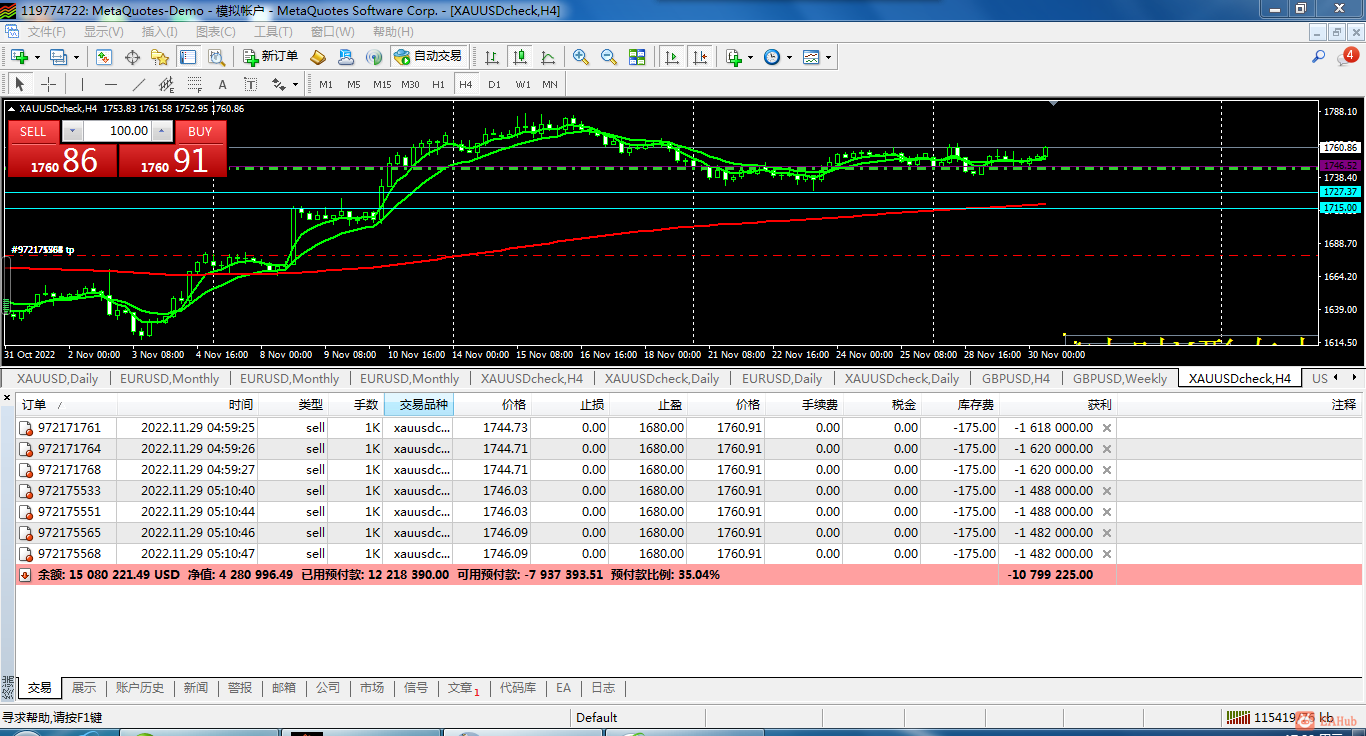Click the cyan 1715.00 price level label

coord(1339,208)
